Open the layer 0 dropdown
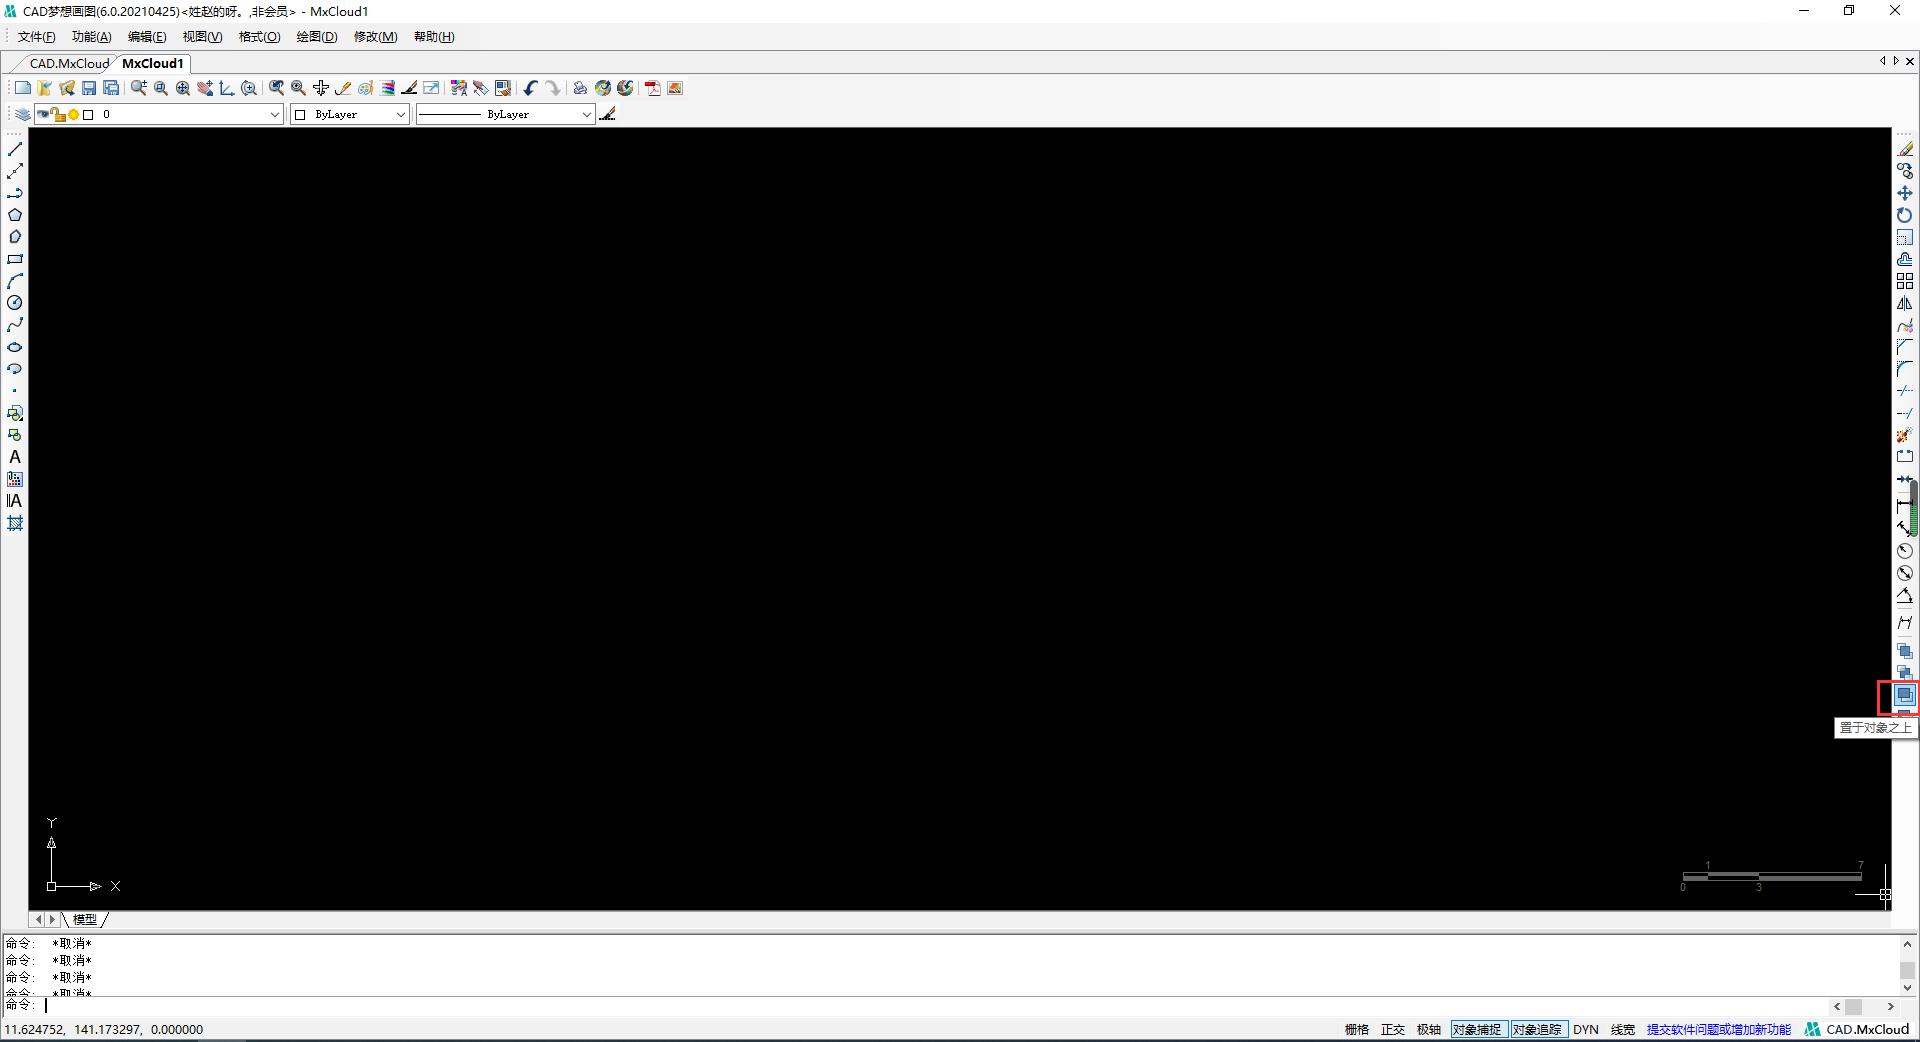 pos(275,114)
